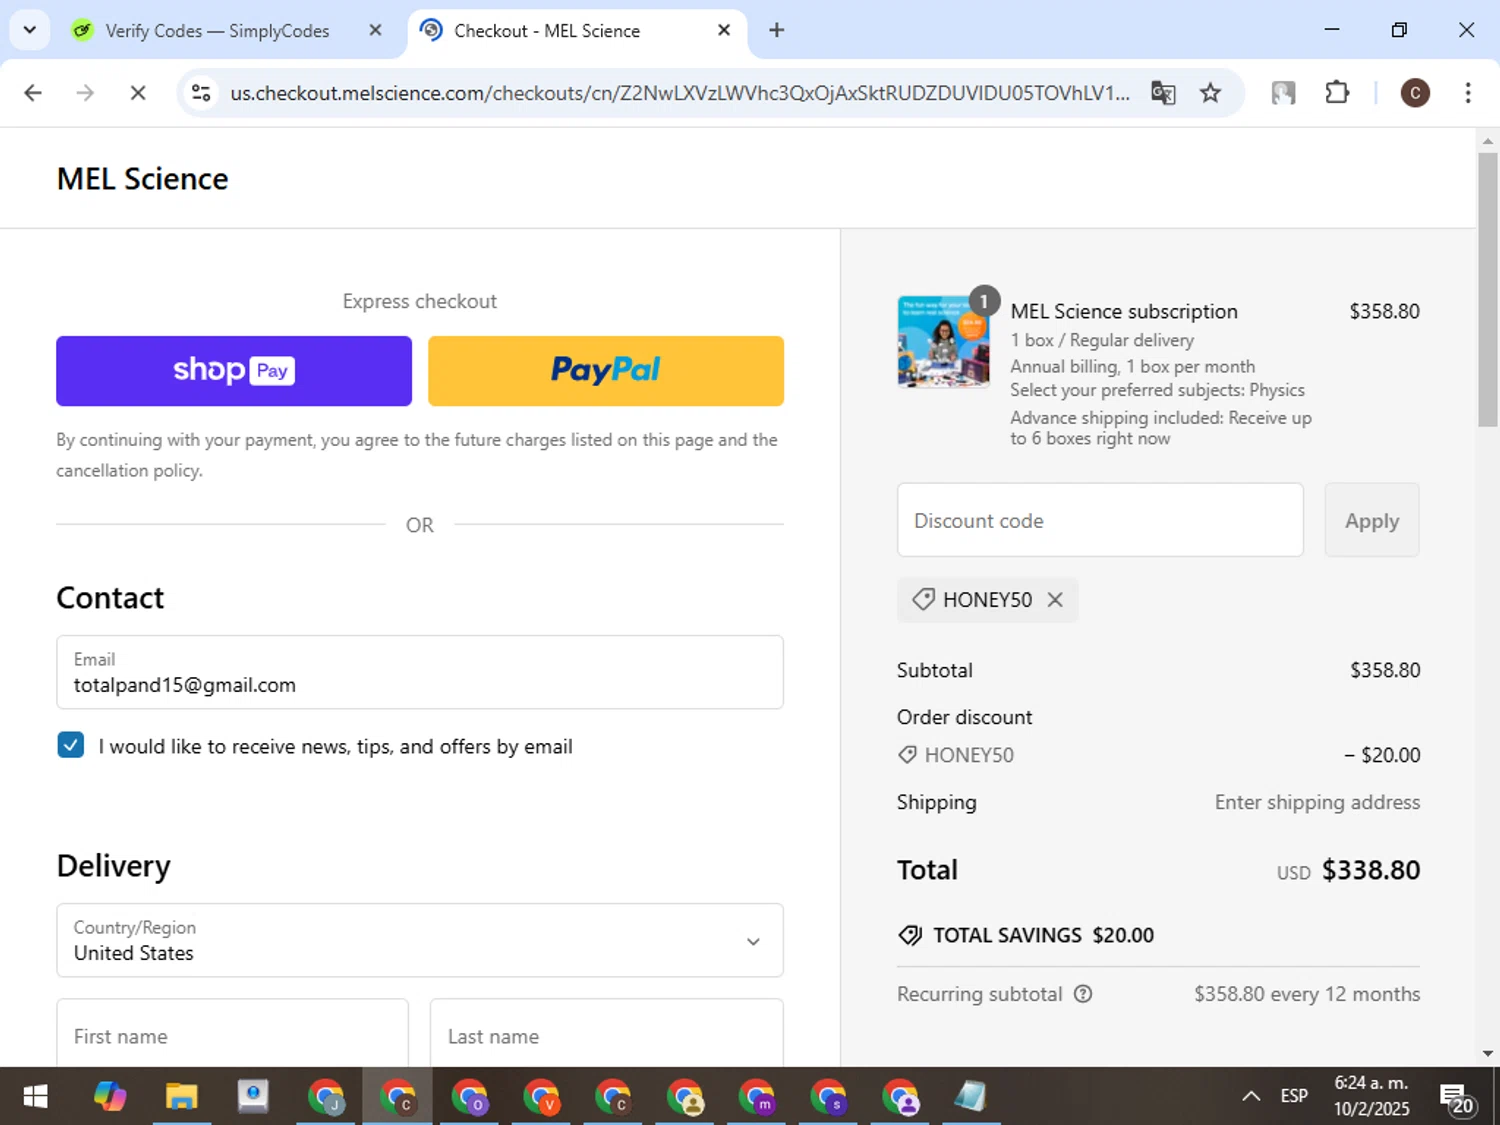Uncheck the receive news and offers checkbox
The height and width of the screenshot is (1125, 1500).
(71, 745)
